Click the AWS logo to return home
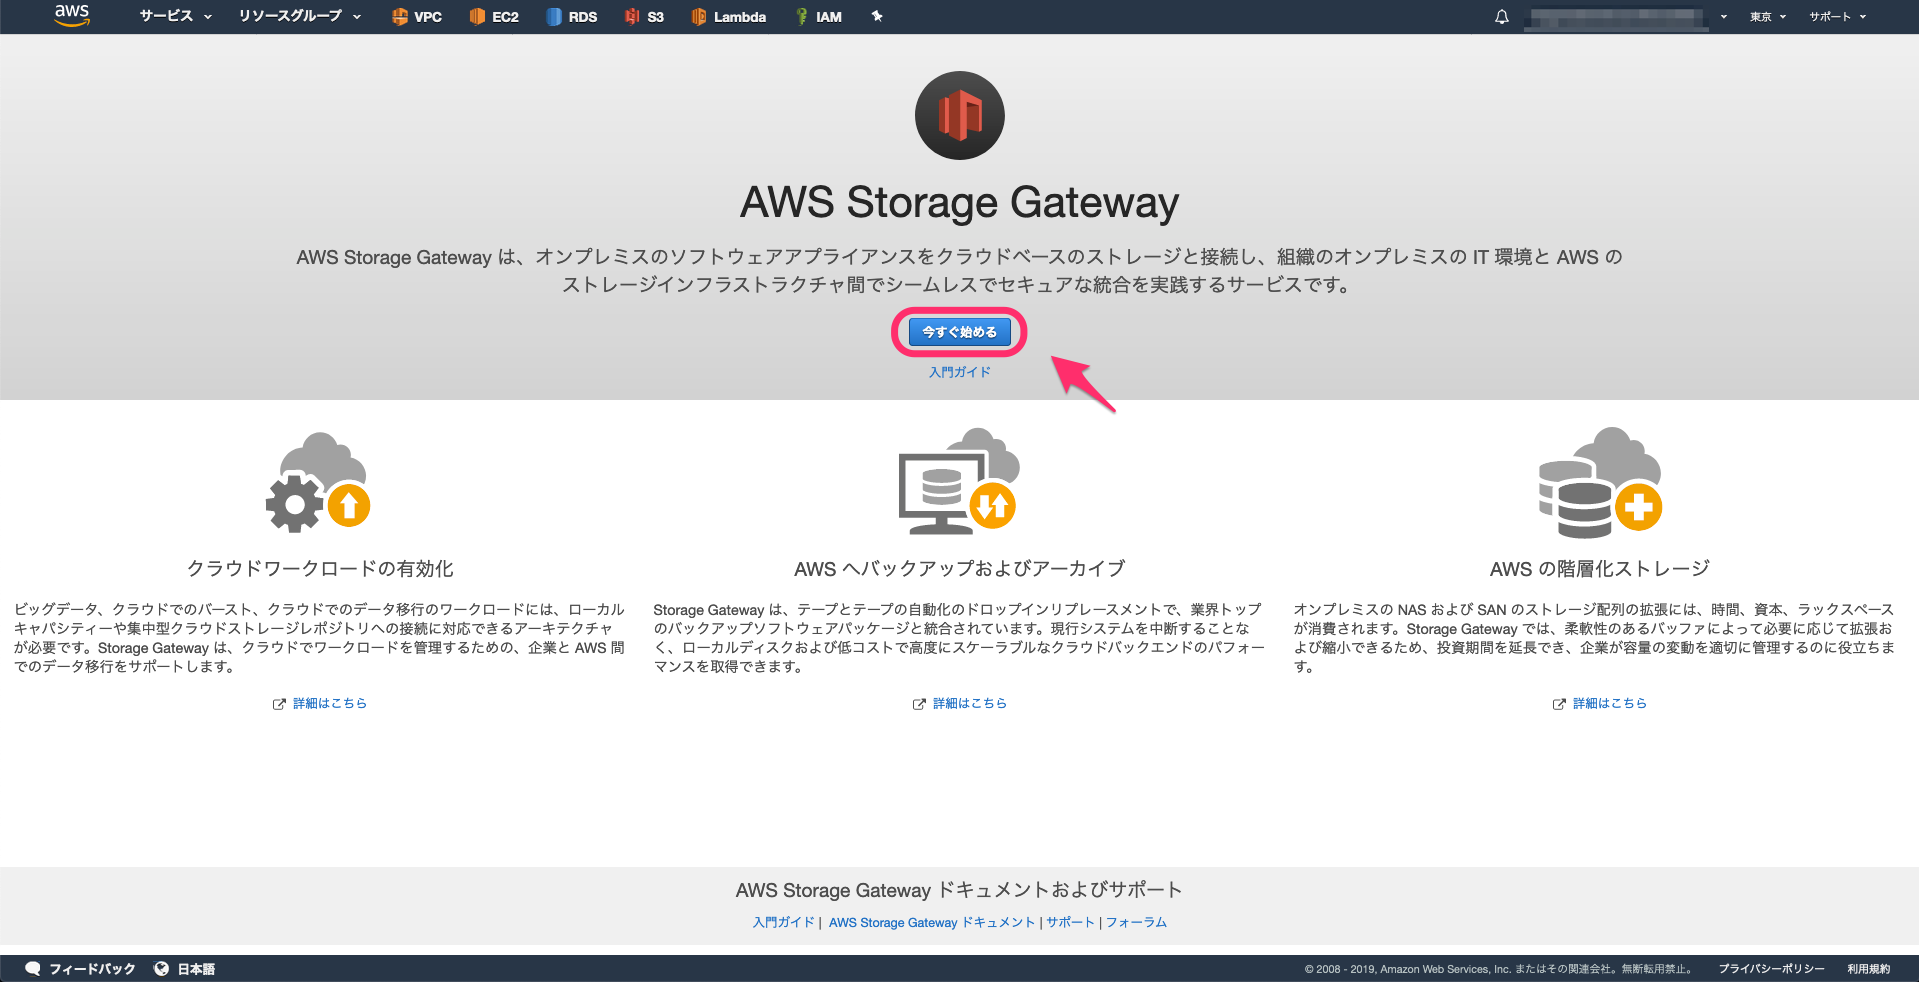 (x=71, y=16)
